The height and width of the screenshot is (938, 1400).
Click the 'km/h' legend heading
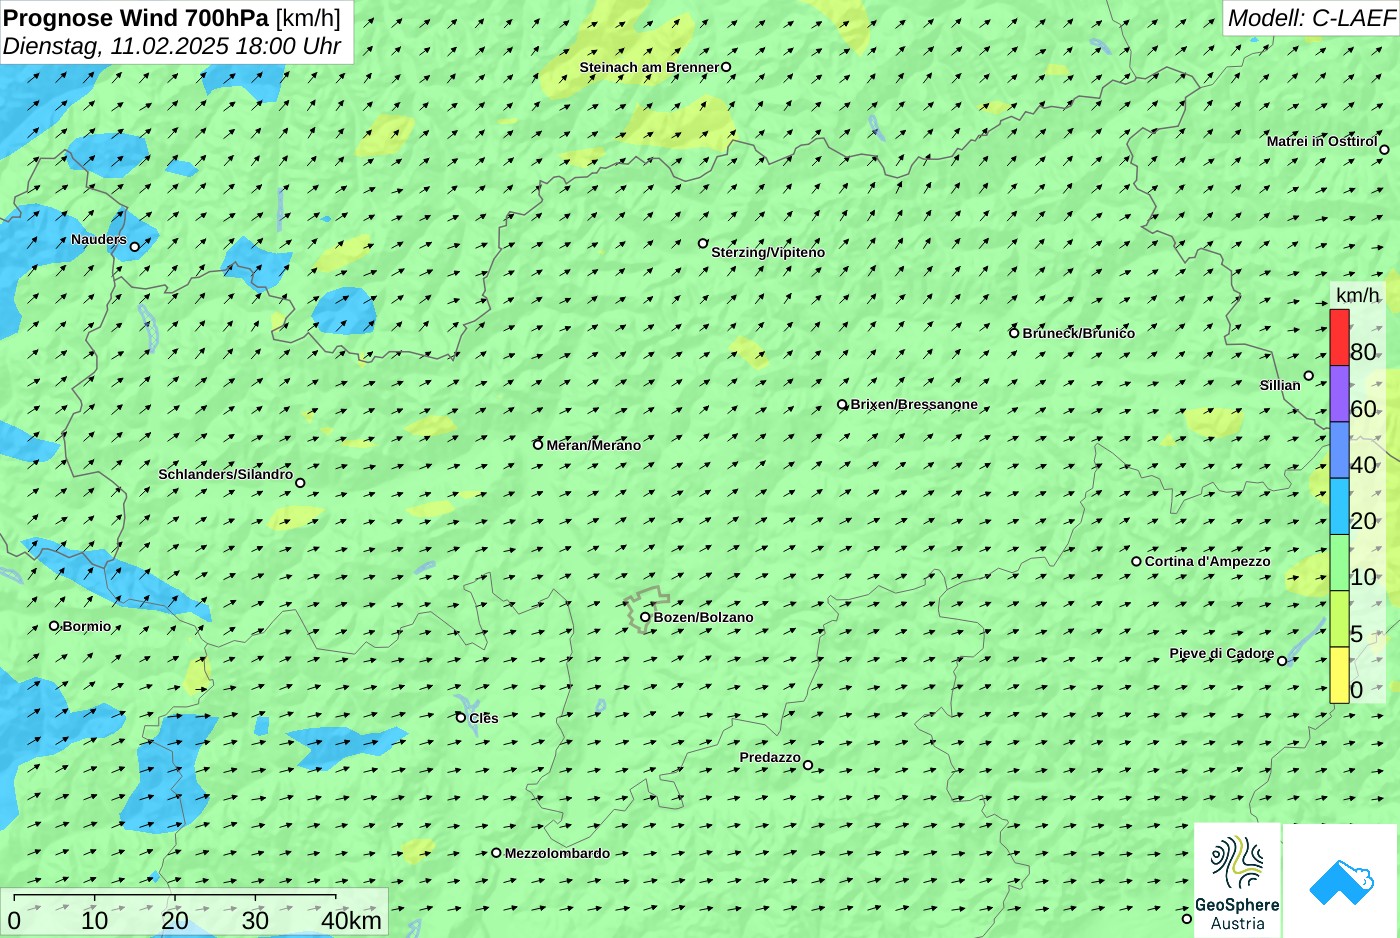(x=1357, y=295)
